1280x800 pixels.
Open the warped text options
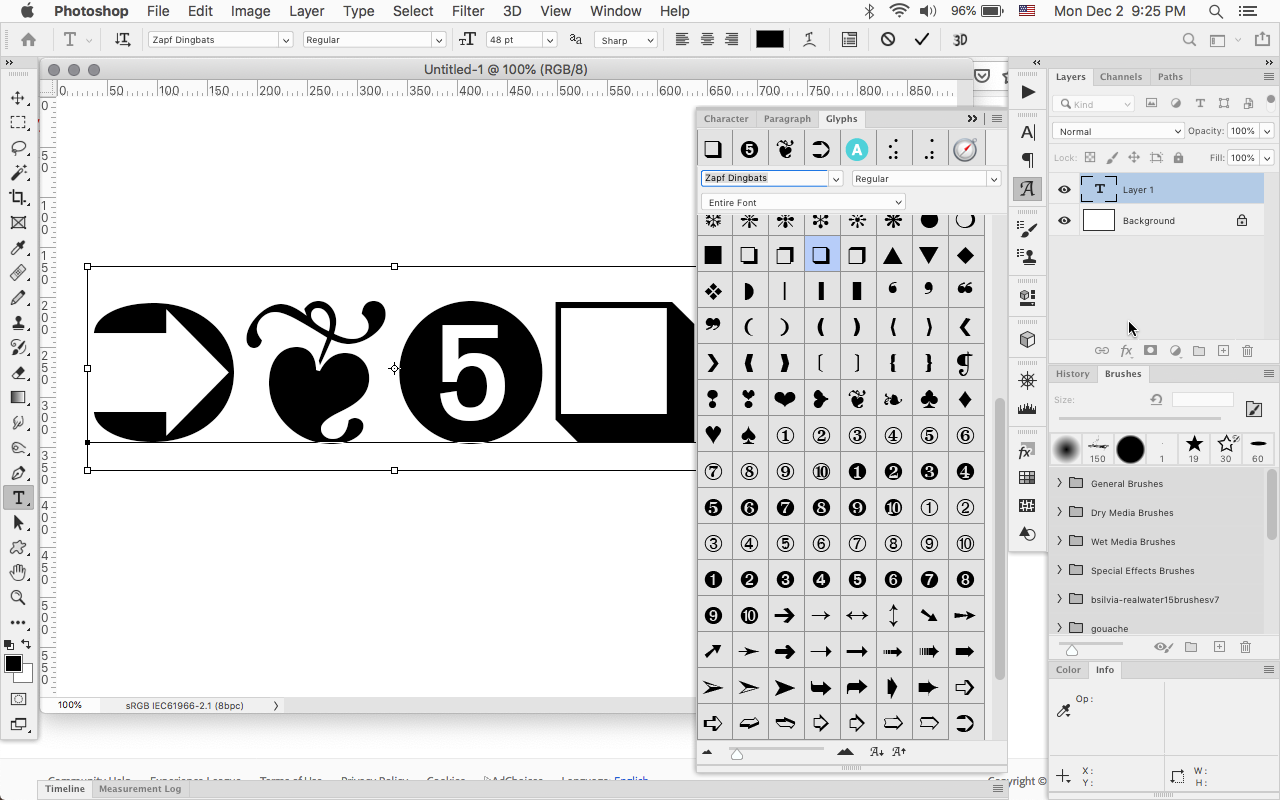point(809,40)
